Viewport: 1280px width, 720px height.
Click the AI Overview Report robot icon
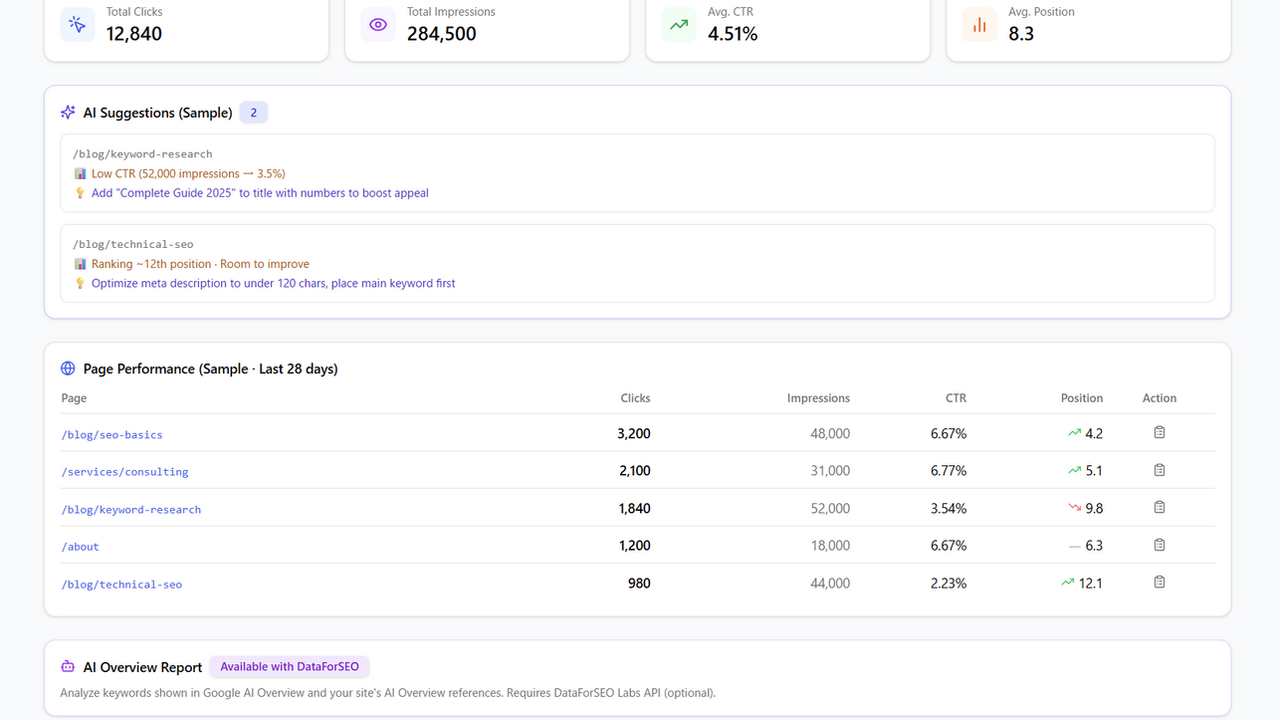[68, 667]
